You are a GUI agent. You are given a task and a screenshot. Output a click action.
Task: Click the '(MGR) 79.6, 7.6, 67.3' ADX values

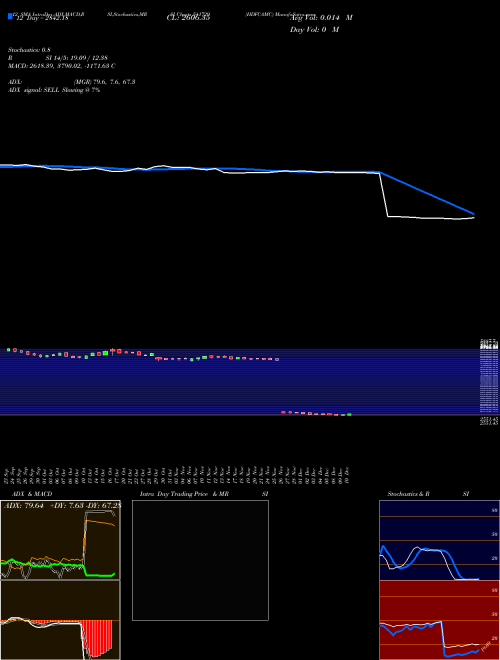(104, 82)
